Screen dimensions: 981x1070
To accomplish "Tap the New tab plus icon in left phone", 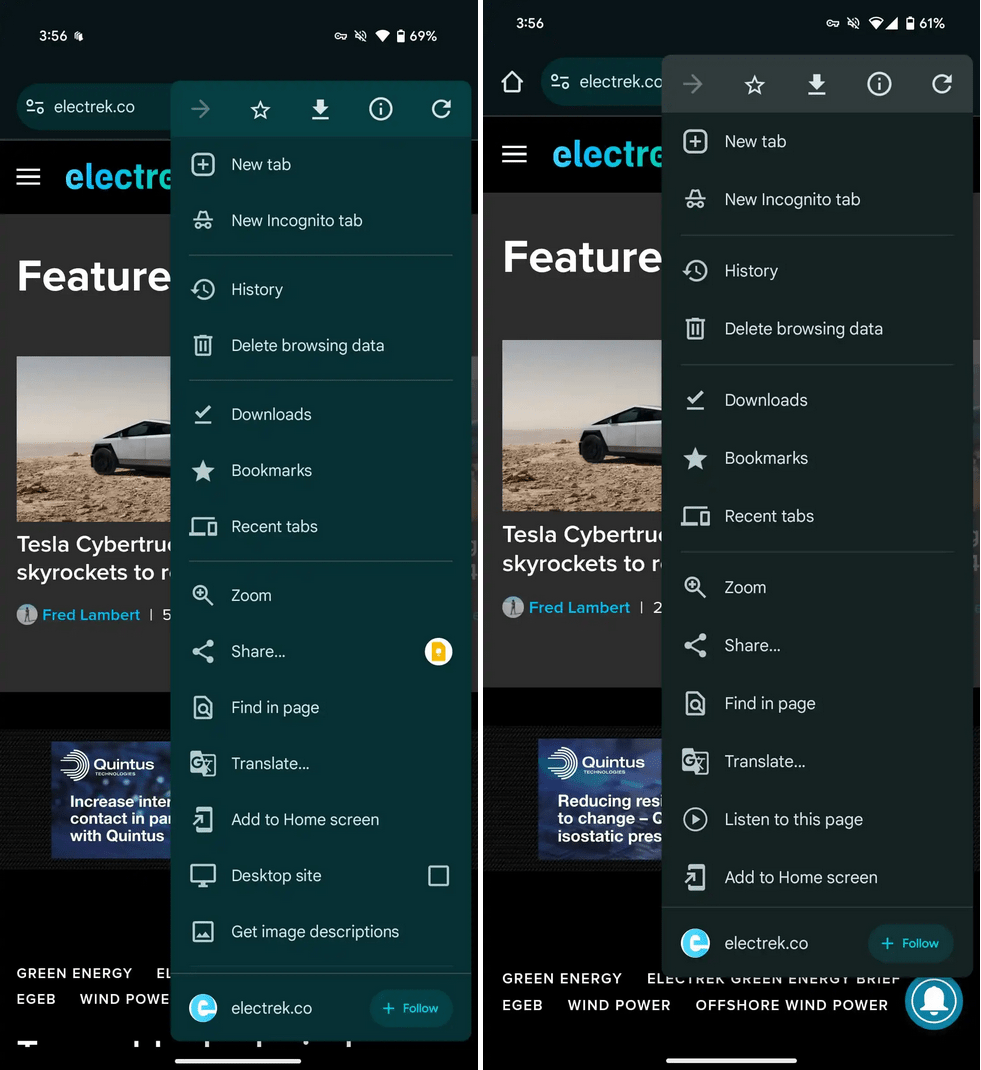I will 203,164.
